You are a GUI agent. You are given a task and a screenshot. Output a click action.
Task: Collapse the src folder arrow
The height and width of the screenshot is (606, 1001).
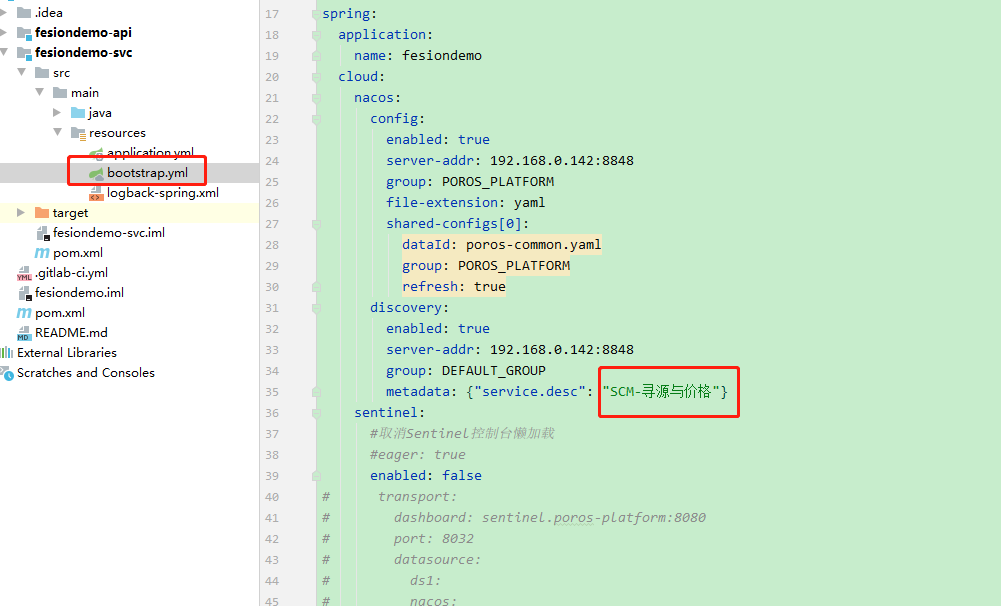(x=22, y=72)
